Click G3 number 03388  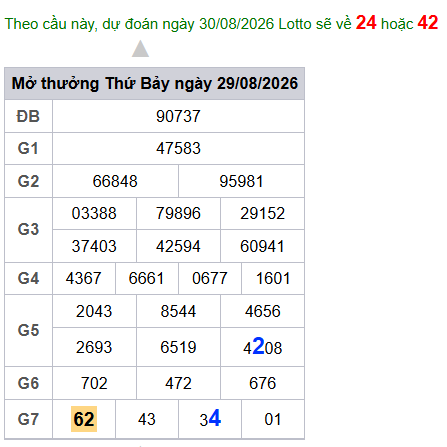coord(94,213)
